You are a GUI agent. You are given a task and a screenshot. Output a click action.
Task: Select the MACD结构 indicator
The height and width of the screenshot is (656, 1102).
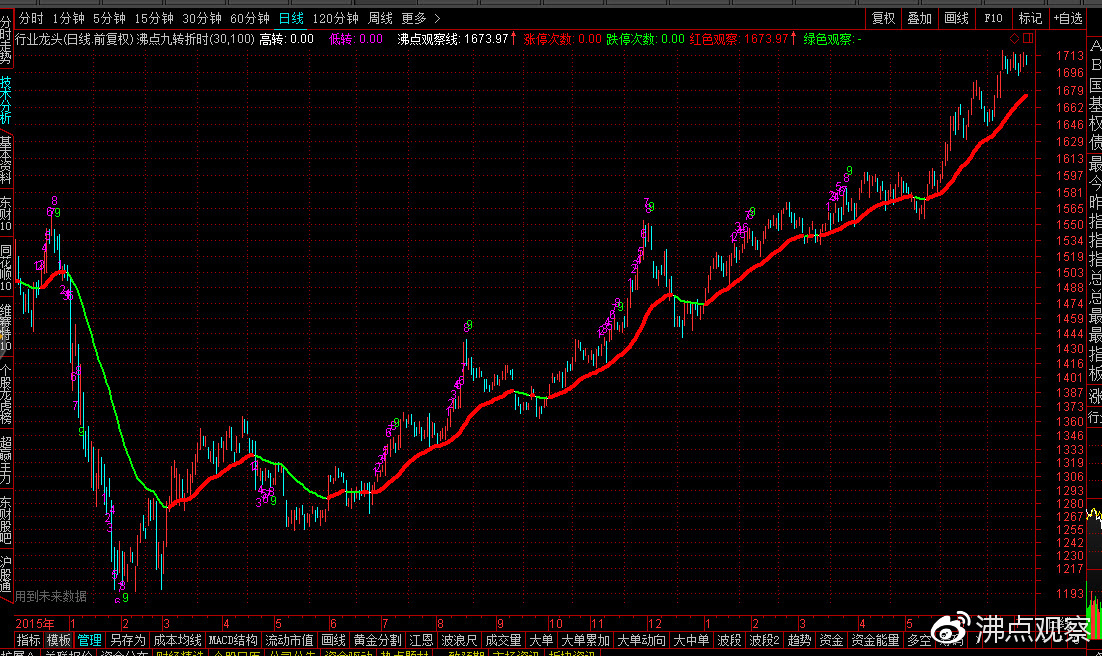233,641
